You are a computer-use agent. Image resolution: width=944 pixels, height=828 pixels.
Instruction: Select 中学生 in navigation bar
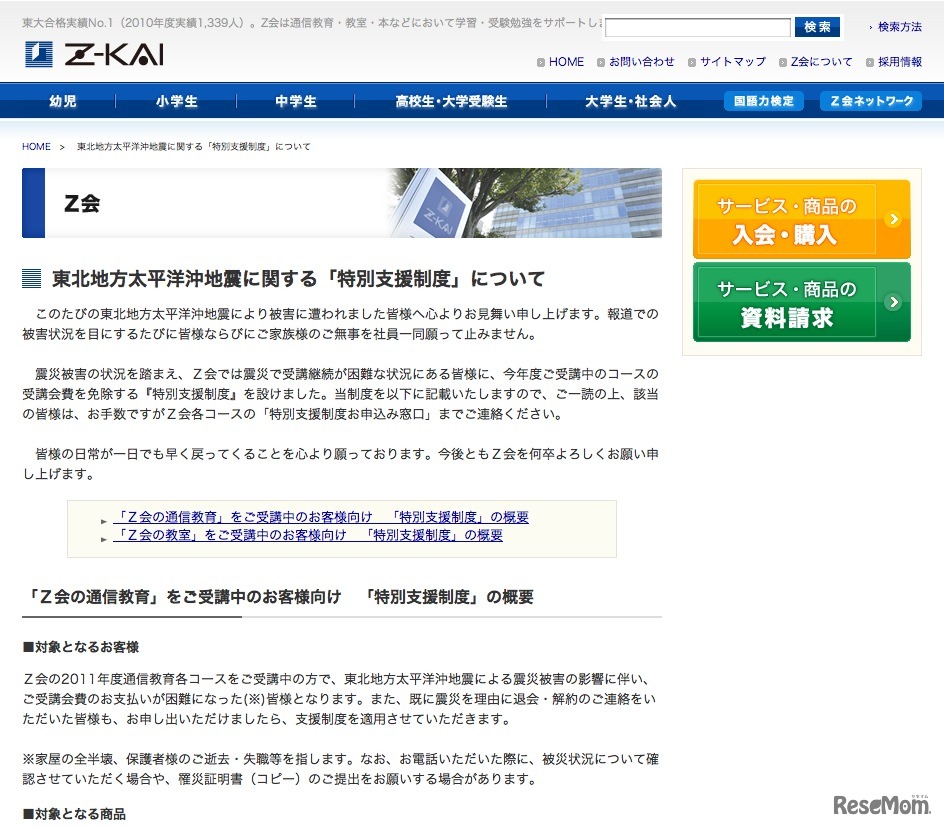coord(296,101)
